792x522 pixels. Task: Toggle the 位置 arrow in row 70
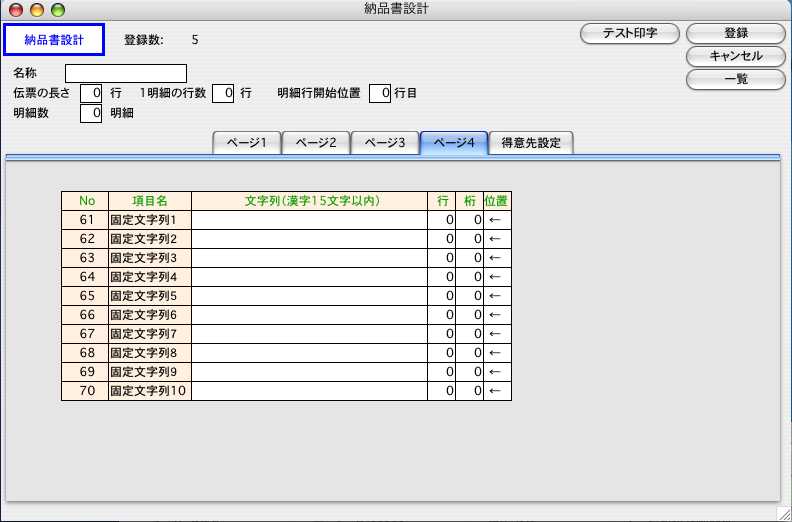tap(497, 391)
